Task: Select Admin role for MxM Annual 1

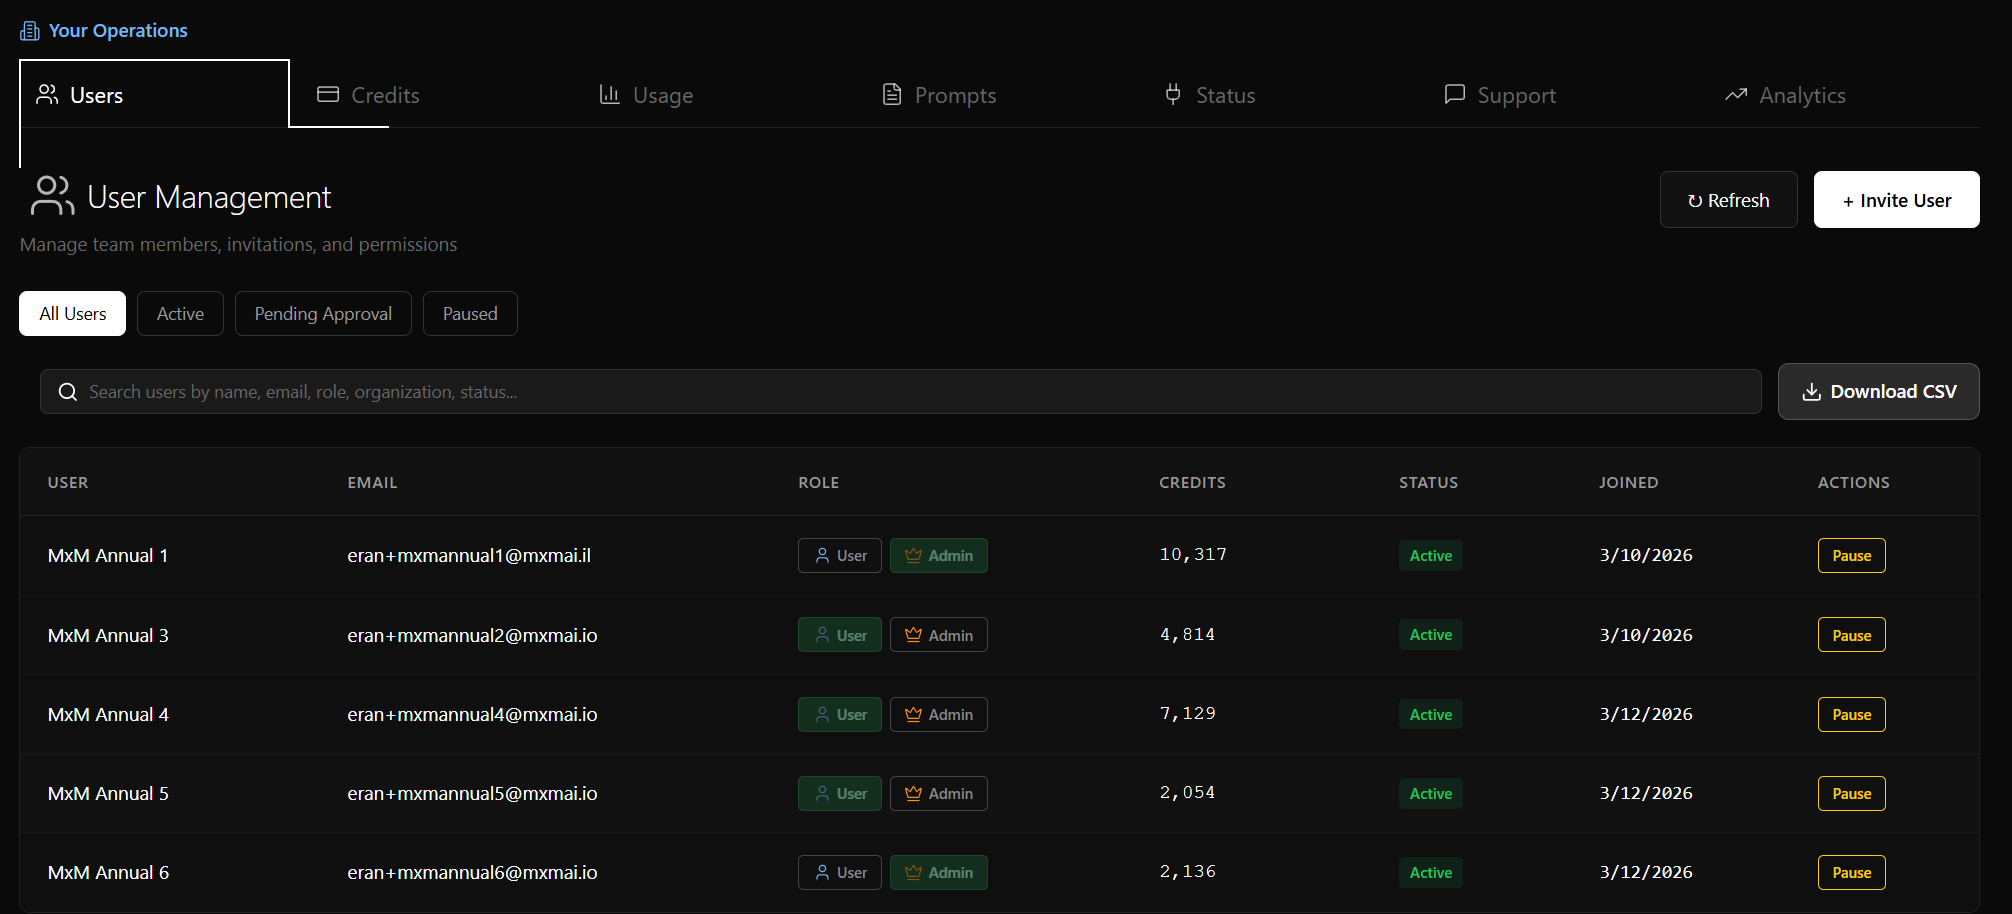Action: click(x=939, y=555)
